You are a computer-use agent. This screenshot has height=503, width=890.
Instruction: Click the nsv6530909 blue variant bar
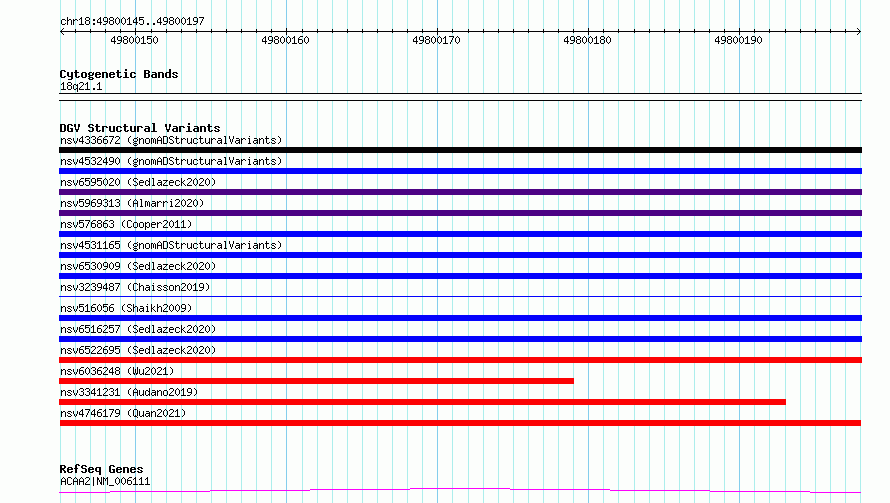tap(460, 276)
